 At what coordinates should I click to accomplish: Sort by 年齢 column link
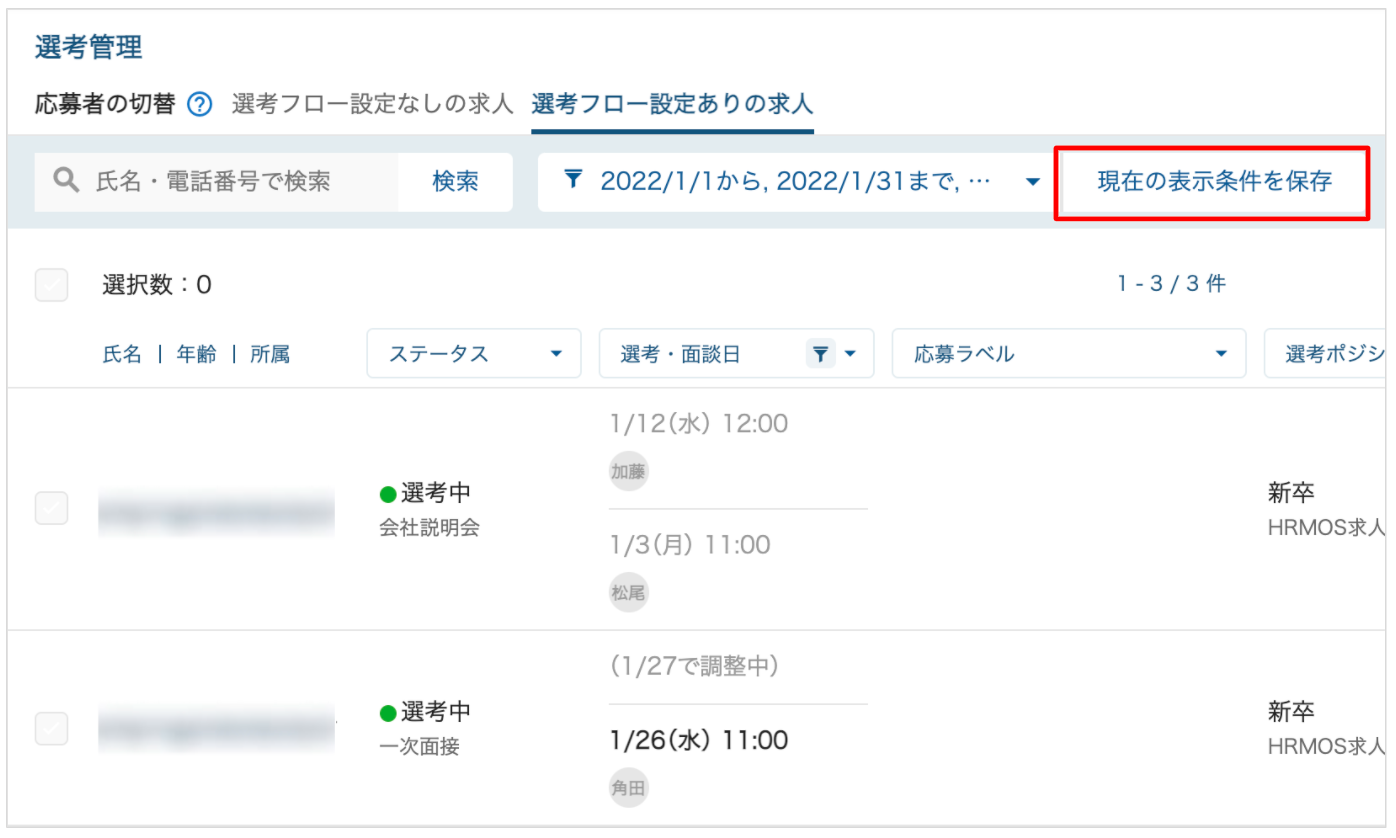(197, 354)
